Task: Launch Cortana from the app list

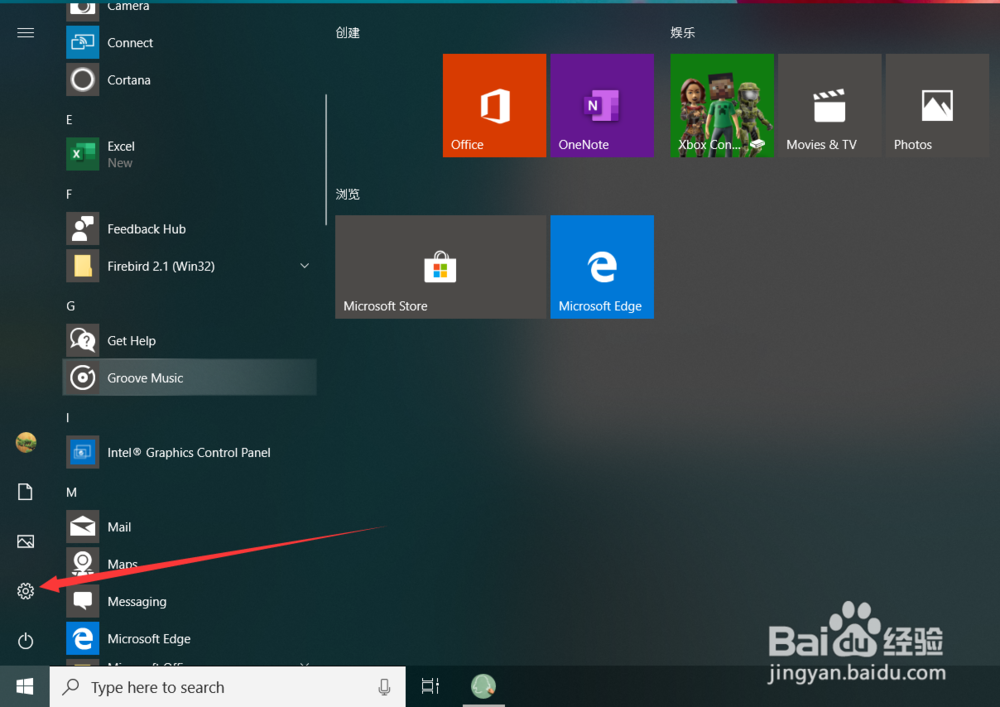Action: (x=191, y=80)
